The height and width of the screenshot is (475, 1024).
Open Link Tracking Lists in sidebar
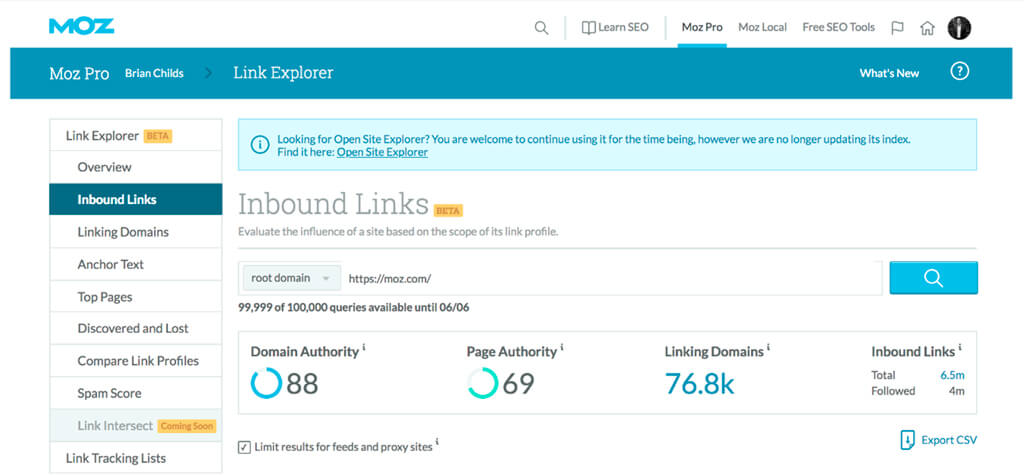[x=136, y=458]
